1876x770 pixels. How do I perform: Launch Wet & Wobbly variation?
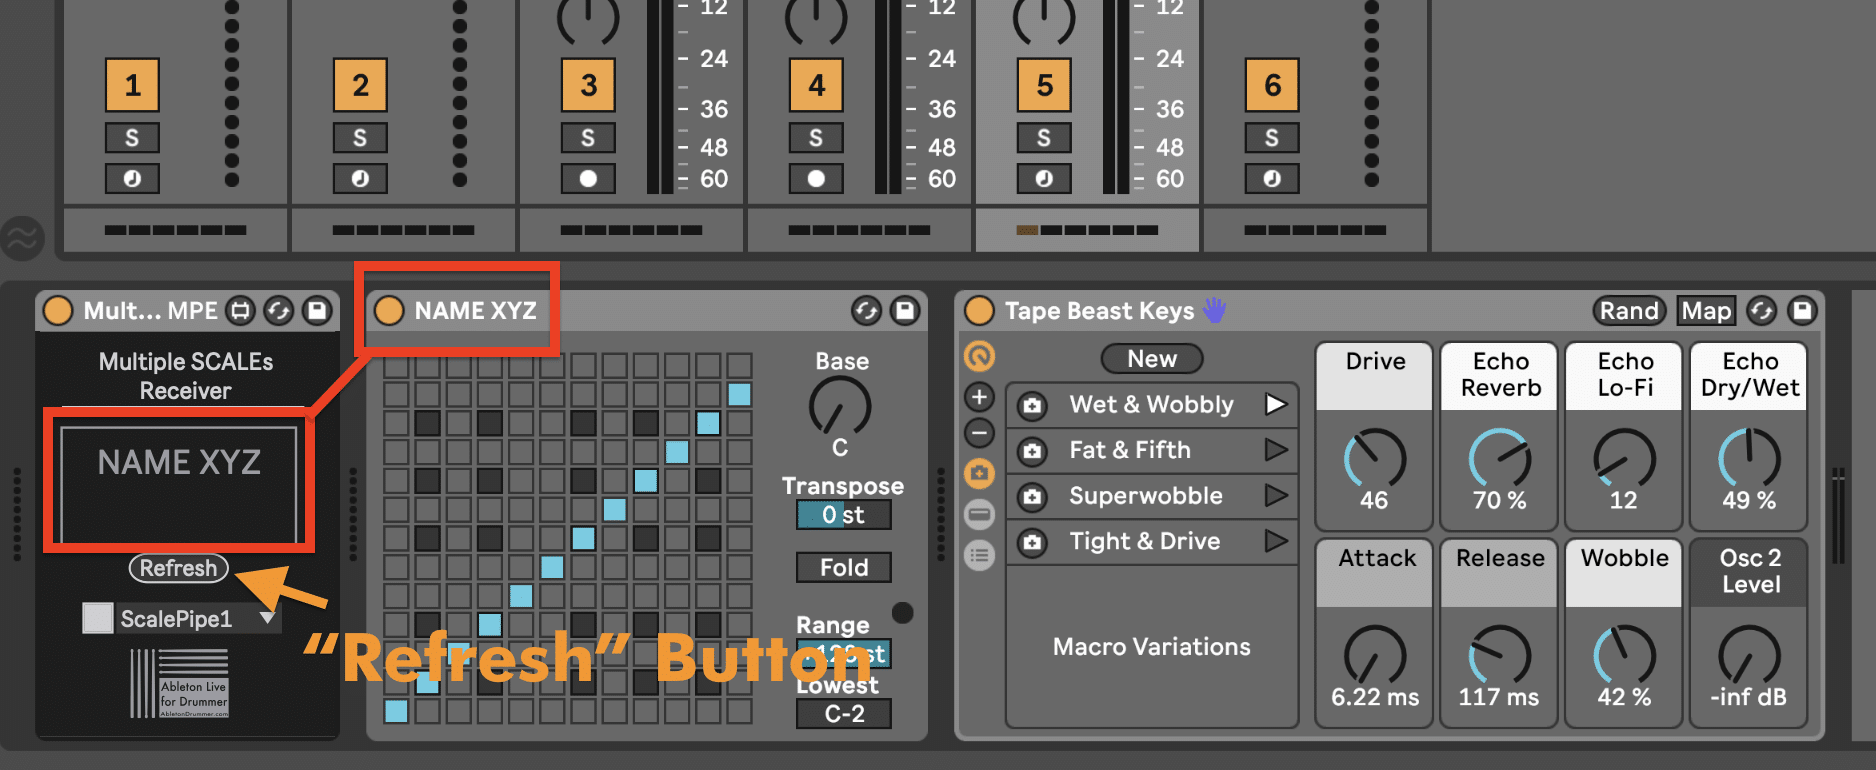point(1276,404)
